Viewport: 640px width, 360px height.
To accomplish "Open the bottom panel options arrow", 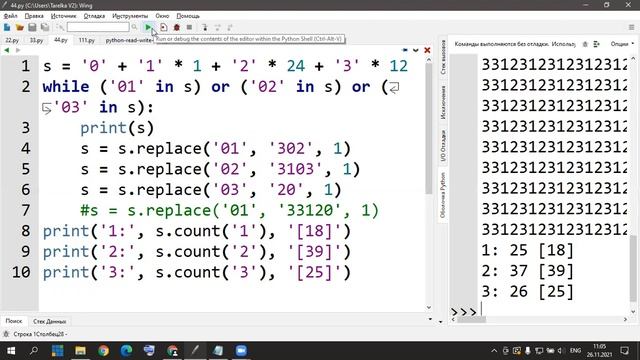I will click(430, 319).
